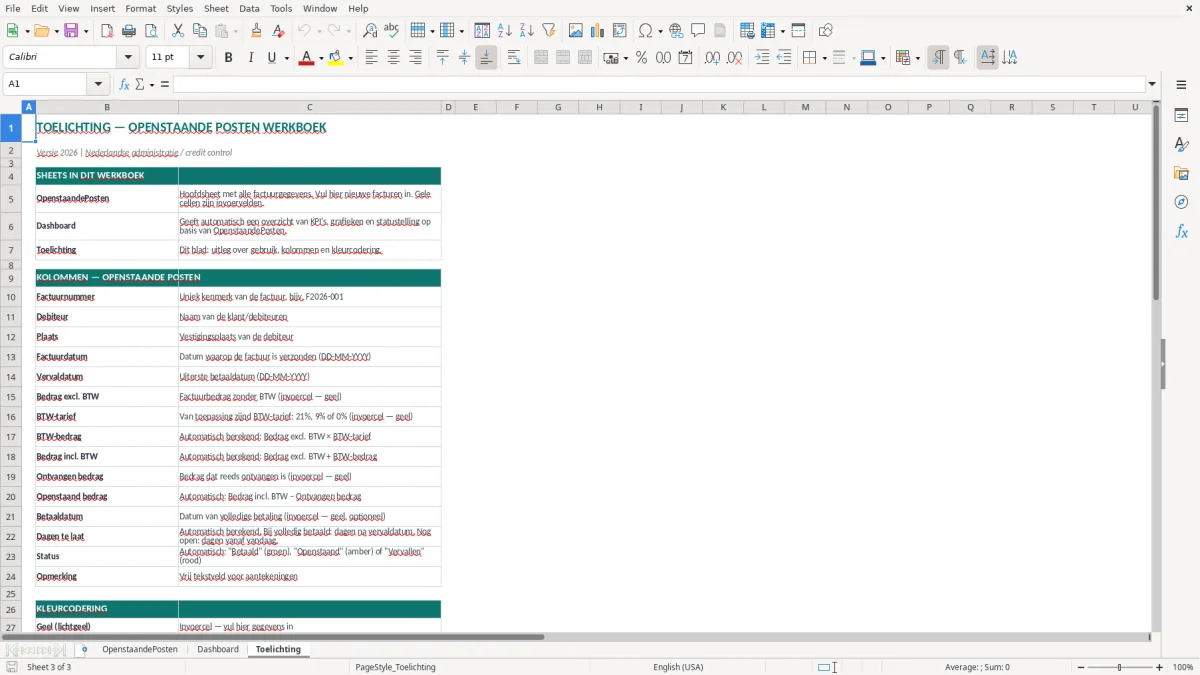Open the Format menu
The image size is (1200, 675).
140,8
